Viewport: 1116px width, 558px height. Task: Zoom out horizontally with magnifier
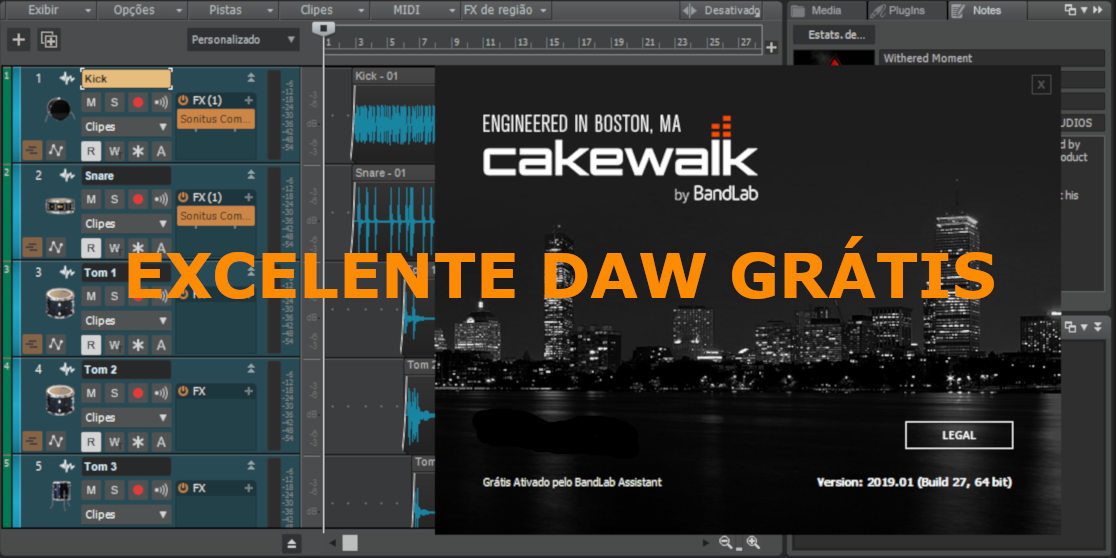(x=726, y=542)
